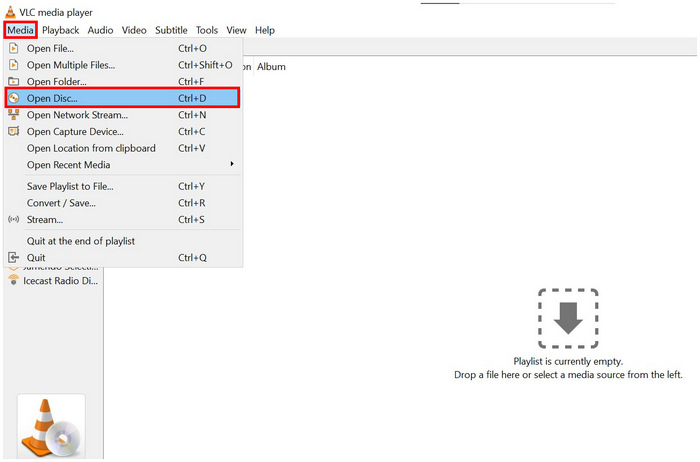This screenshot has width=700, height=462.
Task: Click the Open Folder icon
Action: click(x=14, y=82)
